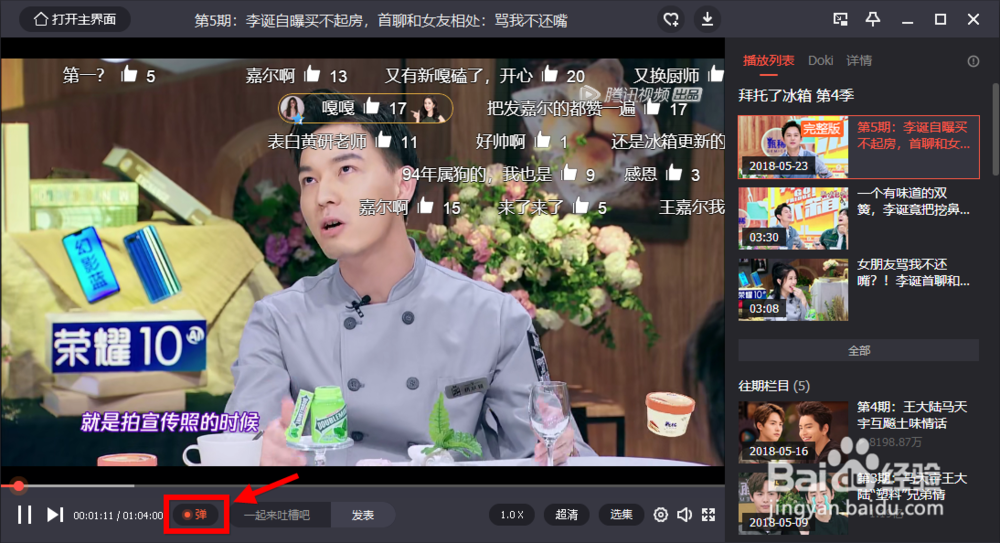Like the 94年属狗的 comment
The image size is (1000, 543).
tap(568, 172)
